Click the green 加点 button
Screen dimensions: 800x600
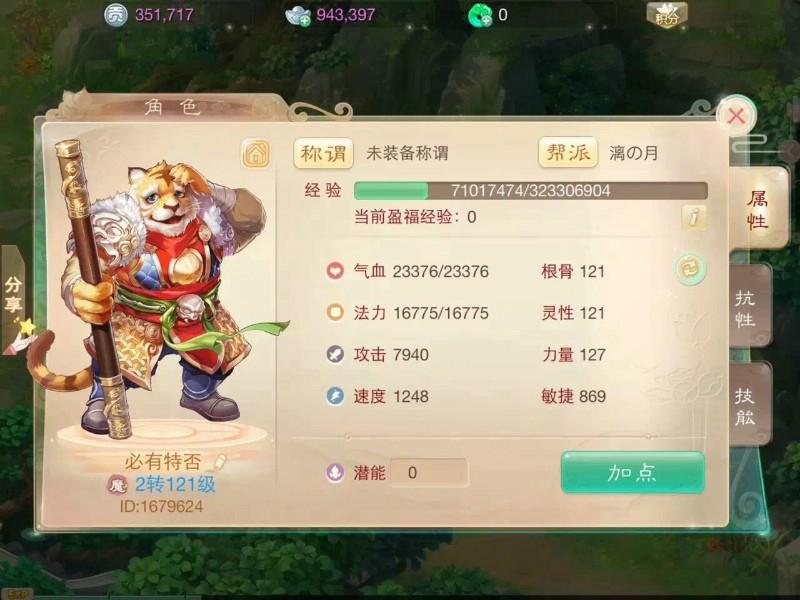pyautogui.click(x=633, y=472)
